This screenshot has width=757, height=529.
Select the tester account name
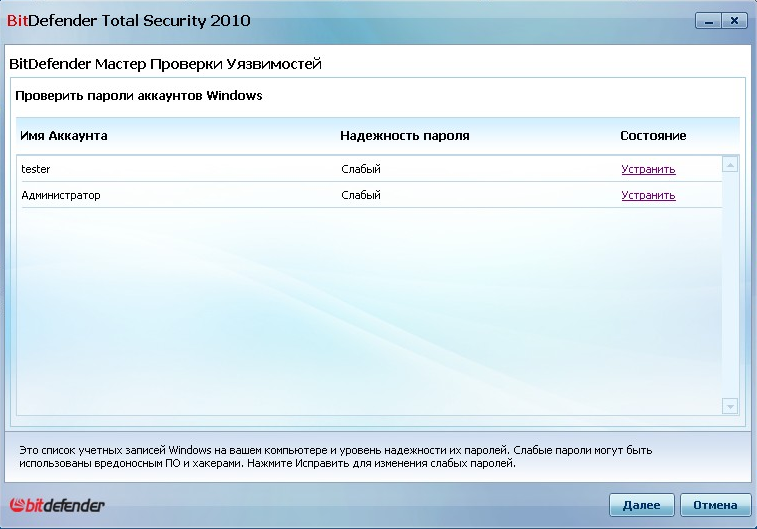[x=35, y=169]
